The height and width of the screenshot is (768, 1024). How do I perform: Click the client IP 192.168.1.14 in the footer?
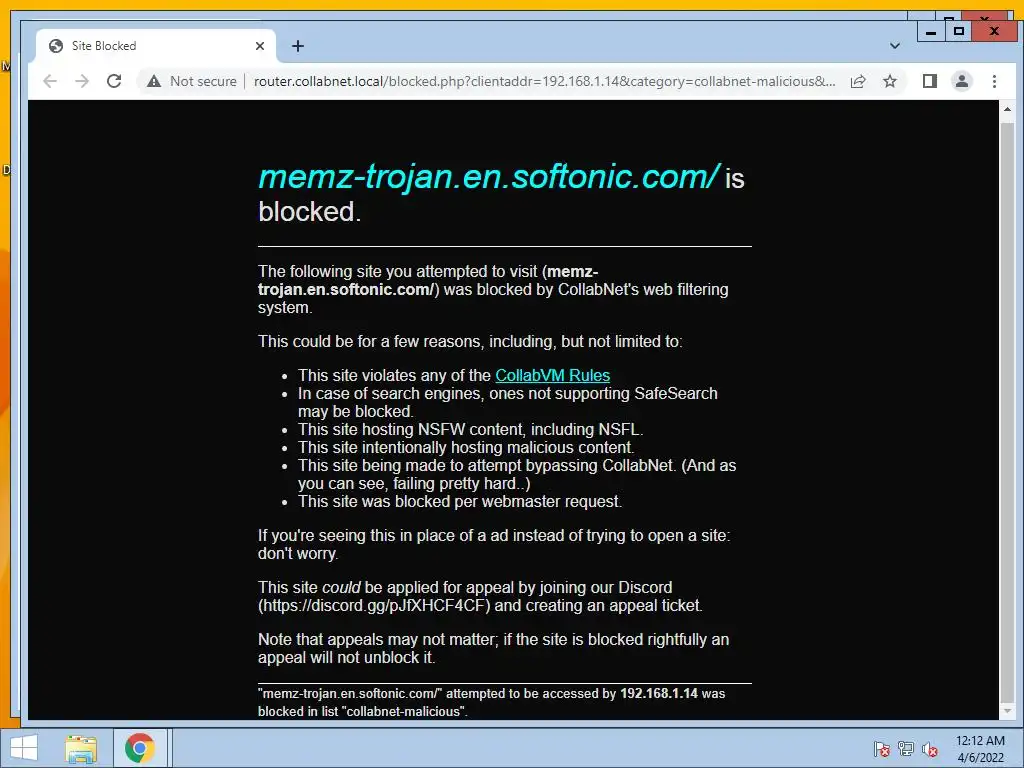coord(659,694)
